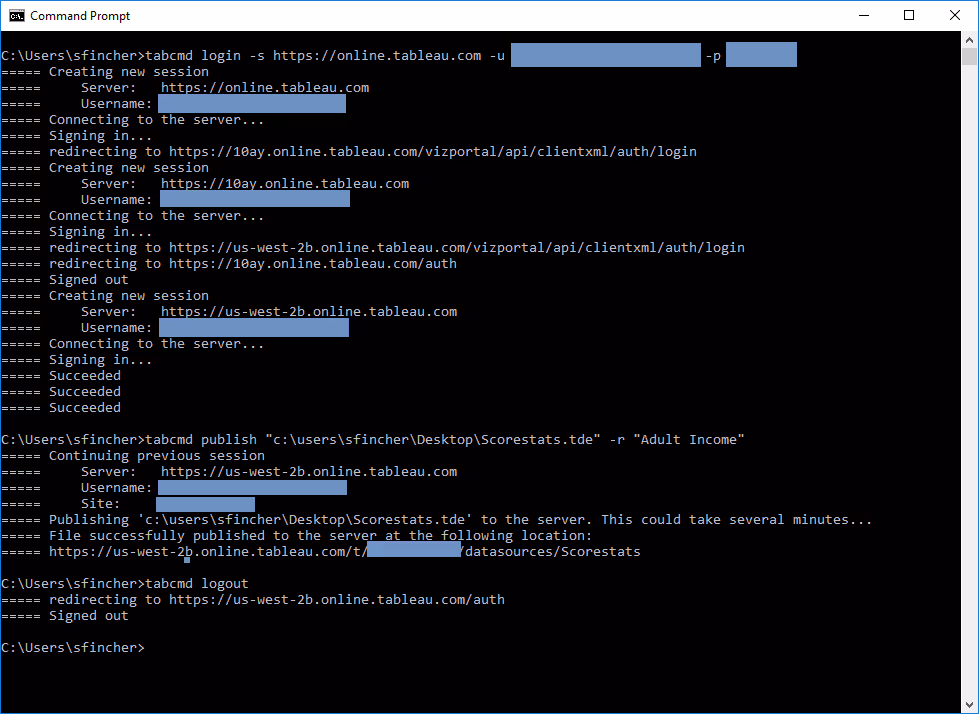This screenshot has width=979, height=714.
Task: Click the Command Prompt title bar text
Action: point(80,16)
